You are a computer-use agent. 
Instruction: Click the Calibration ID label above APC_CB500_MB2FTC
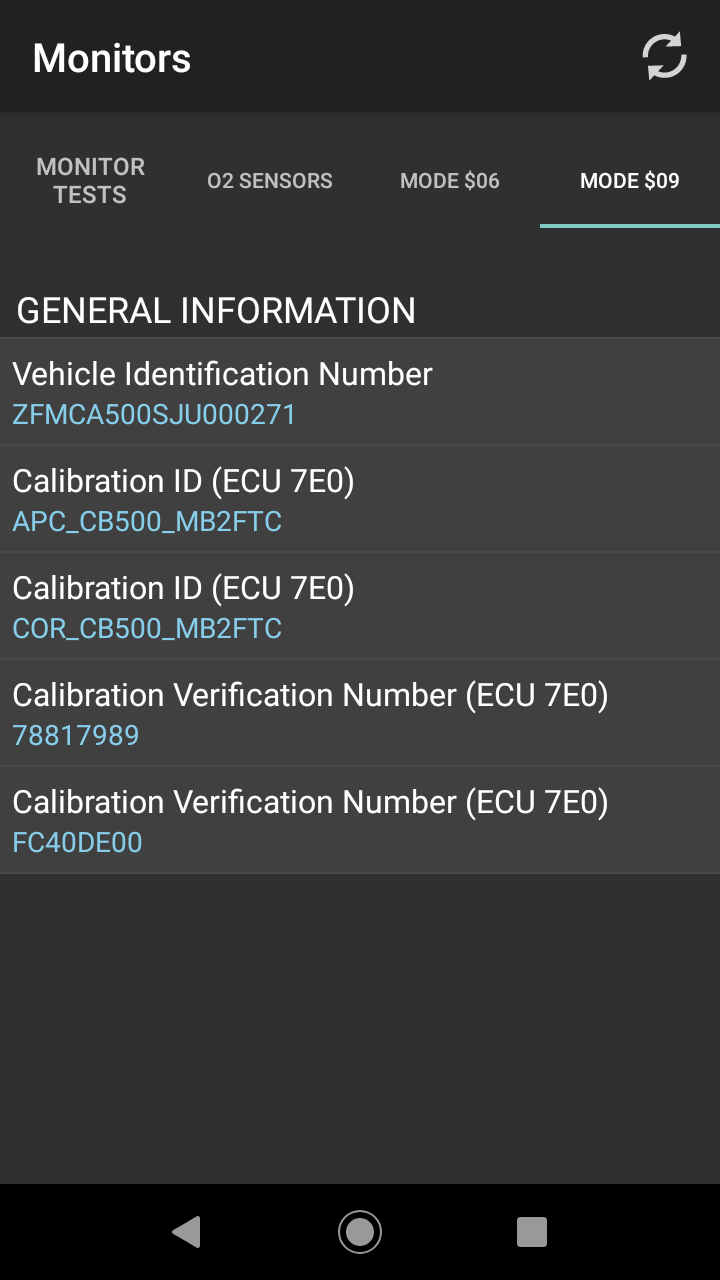pos(183,481)
